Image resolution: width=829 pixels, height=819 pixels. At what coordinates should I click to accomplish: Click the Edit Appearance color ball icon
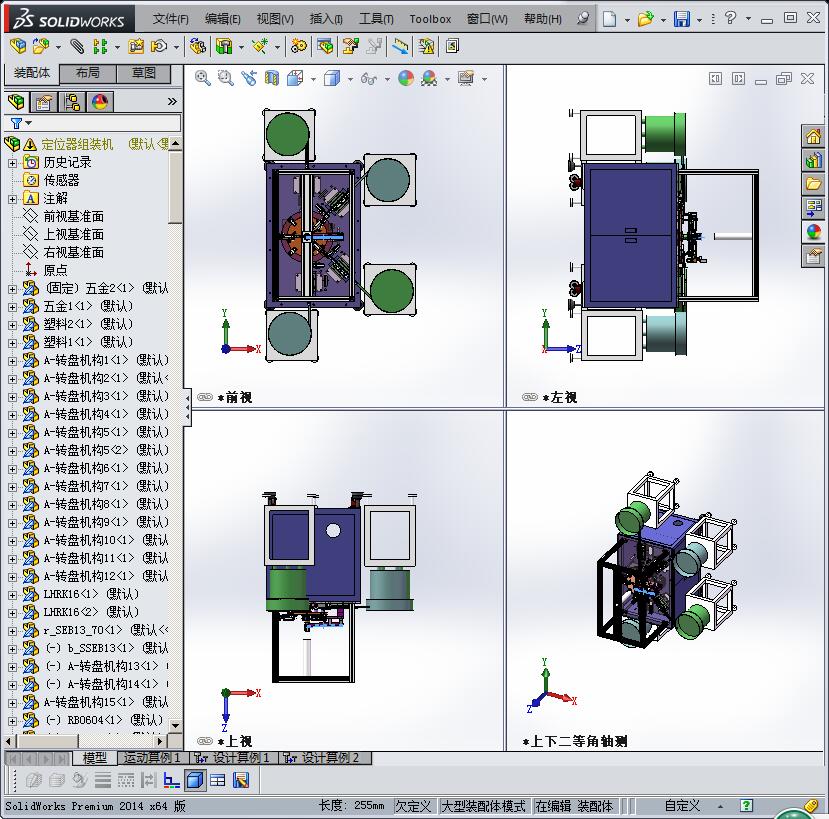click(406, 78)
